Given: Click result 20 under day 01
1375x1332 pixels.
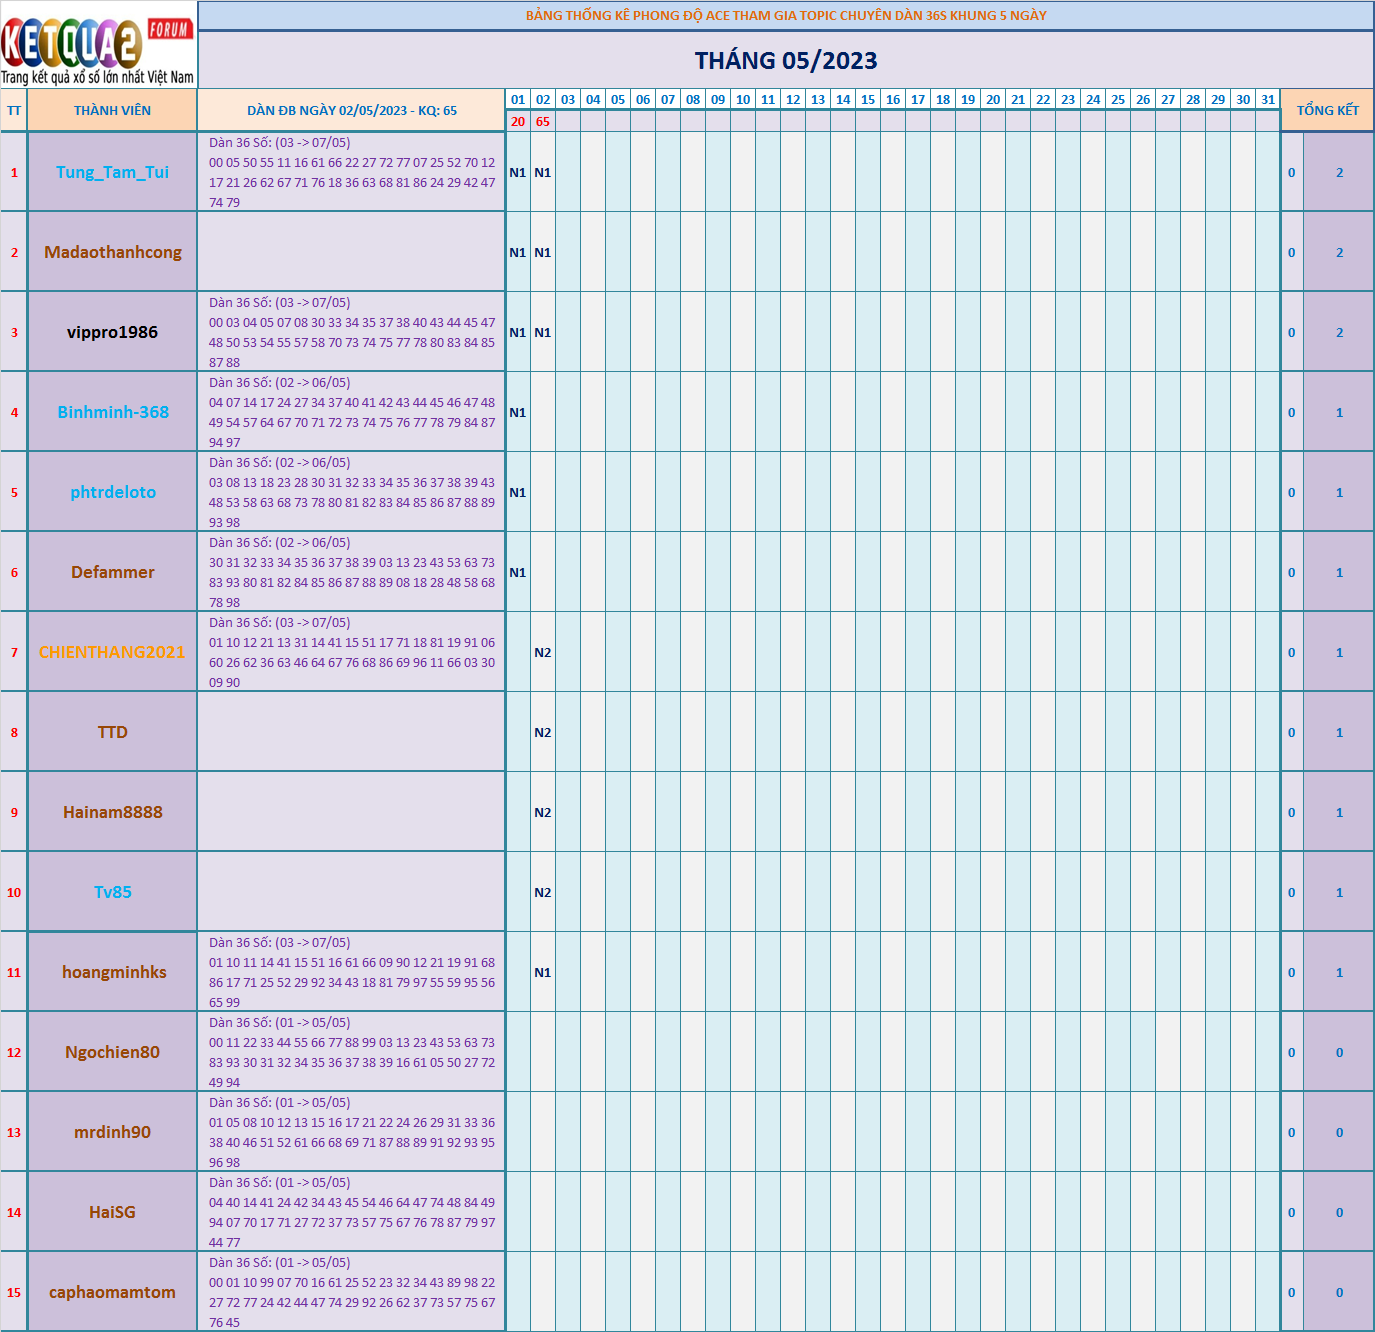Looking at the screenshot, I should pos(518,122).
